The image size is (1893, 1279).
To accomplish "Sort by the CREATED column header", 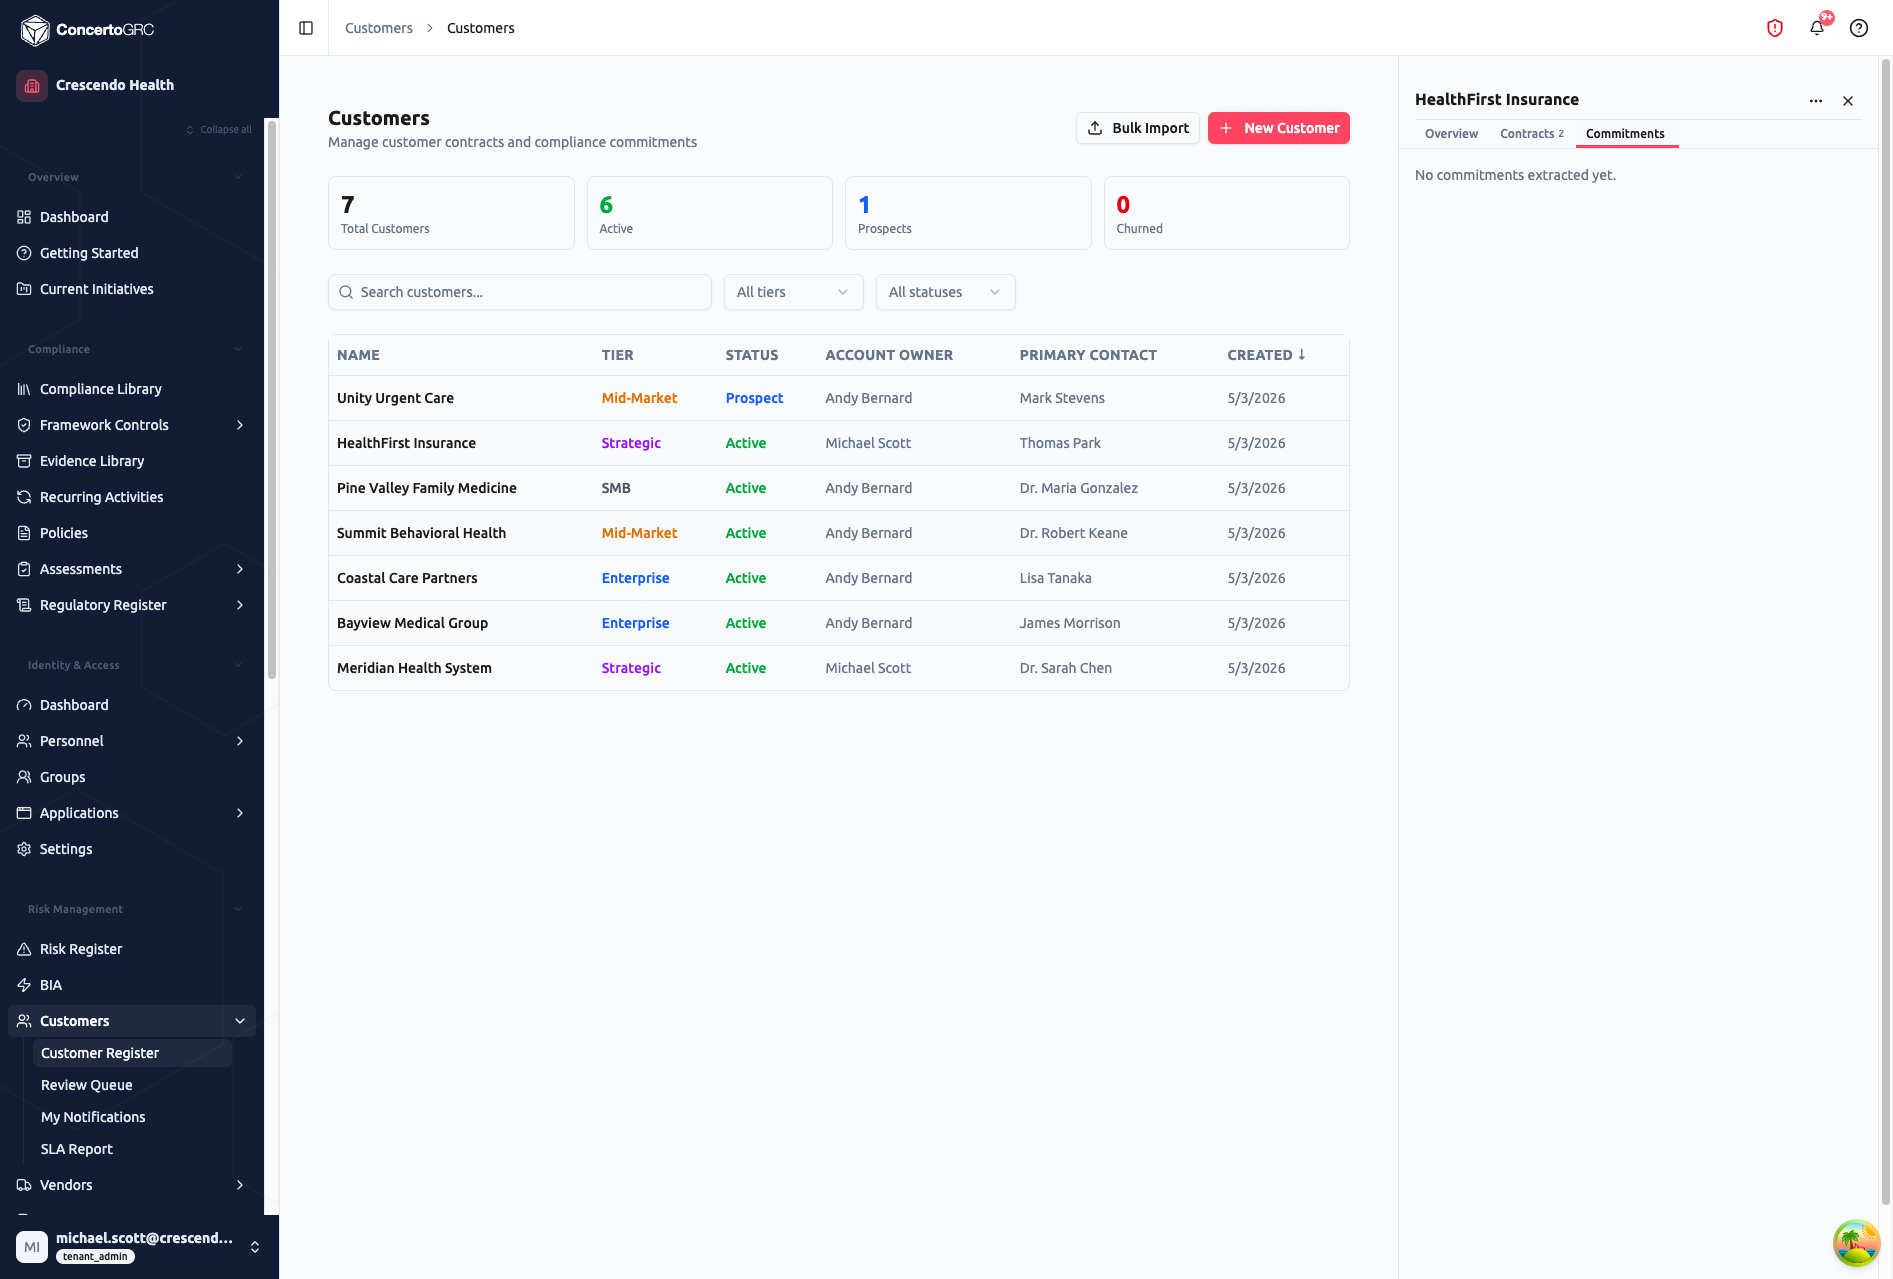I will tap(1266, 355).
